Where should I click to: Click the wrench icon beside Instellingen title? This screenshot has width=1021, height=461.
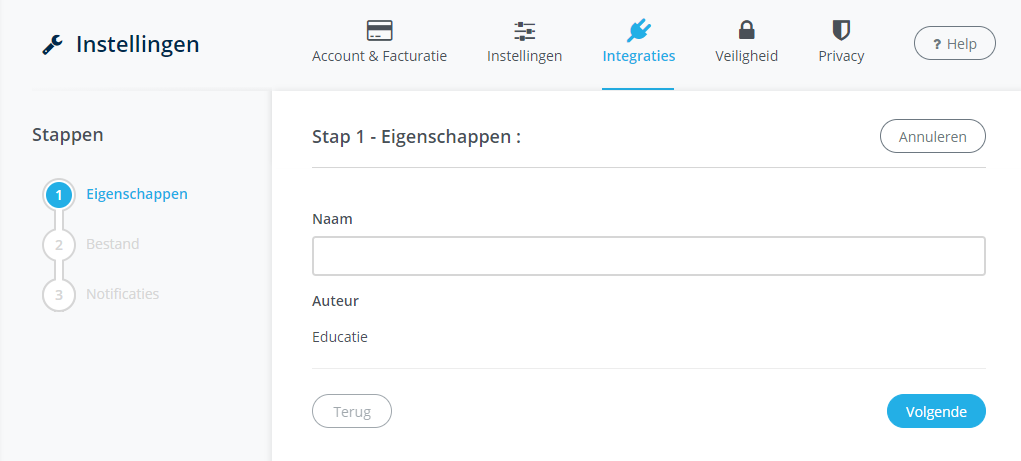click(x=52, y=45)
